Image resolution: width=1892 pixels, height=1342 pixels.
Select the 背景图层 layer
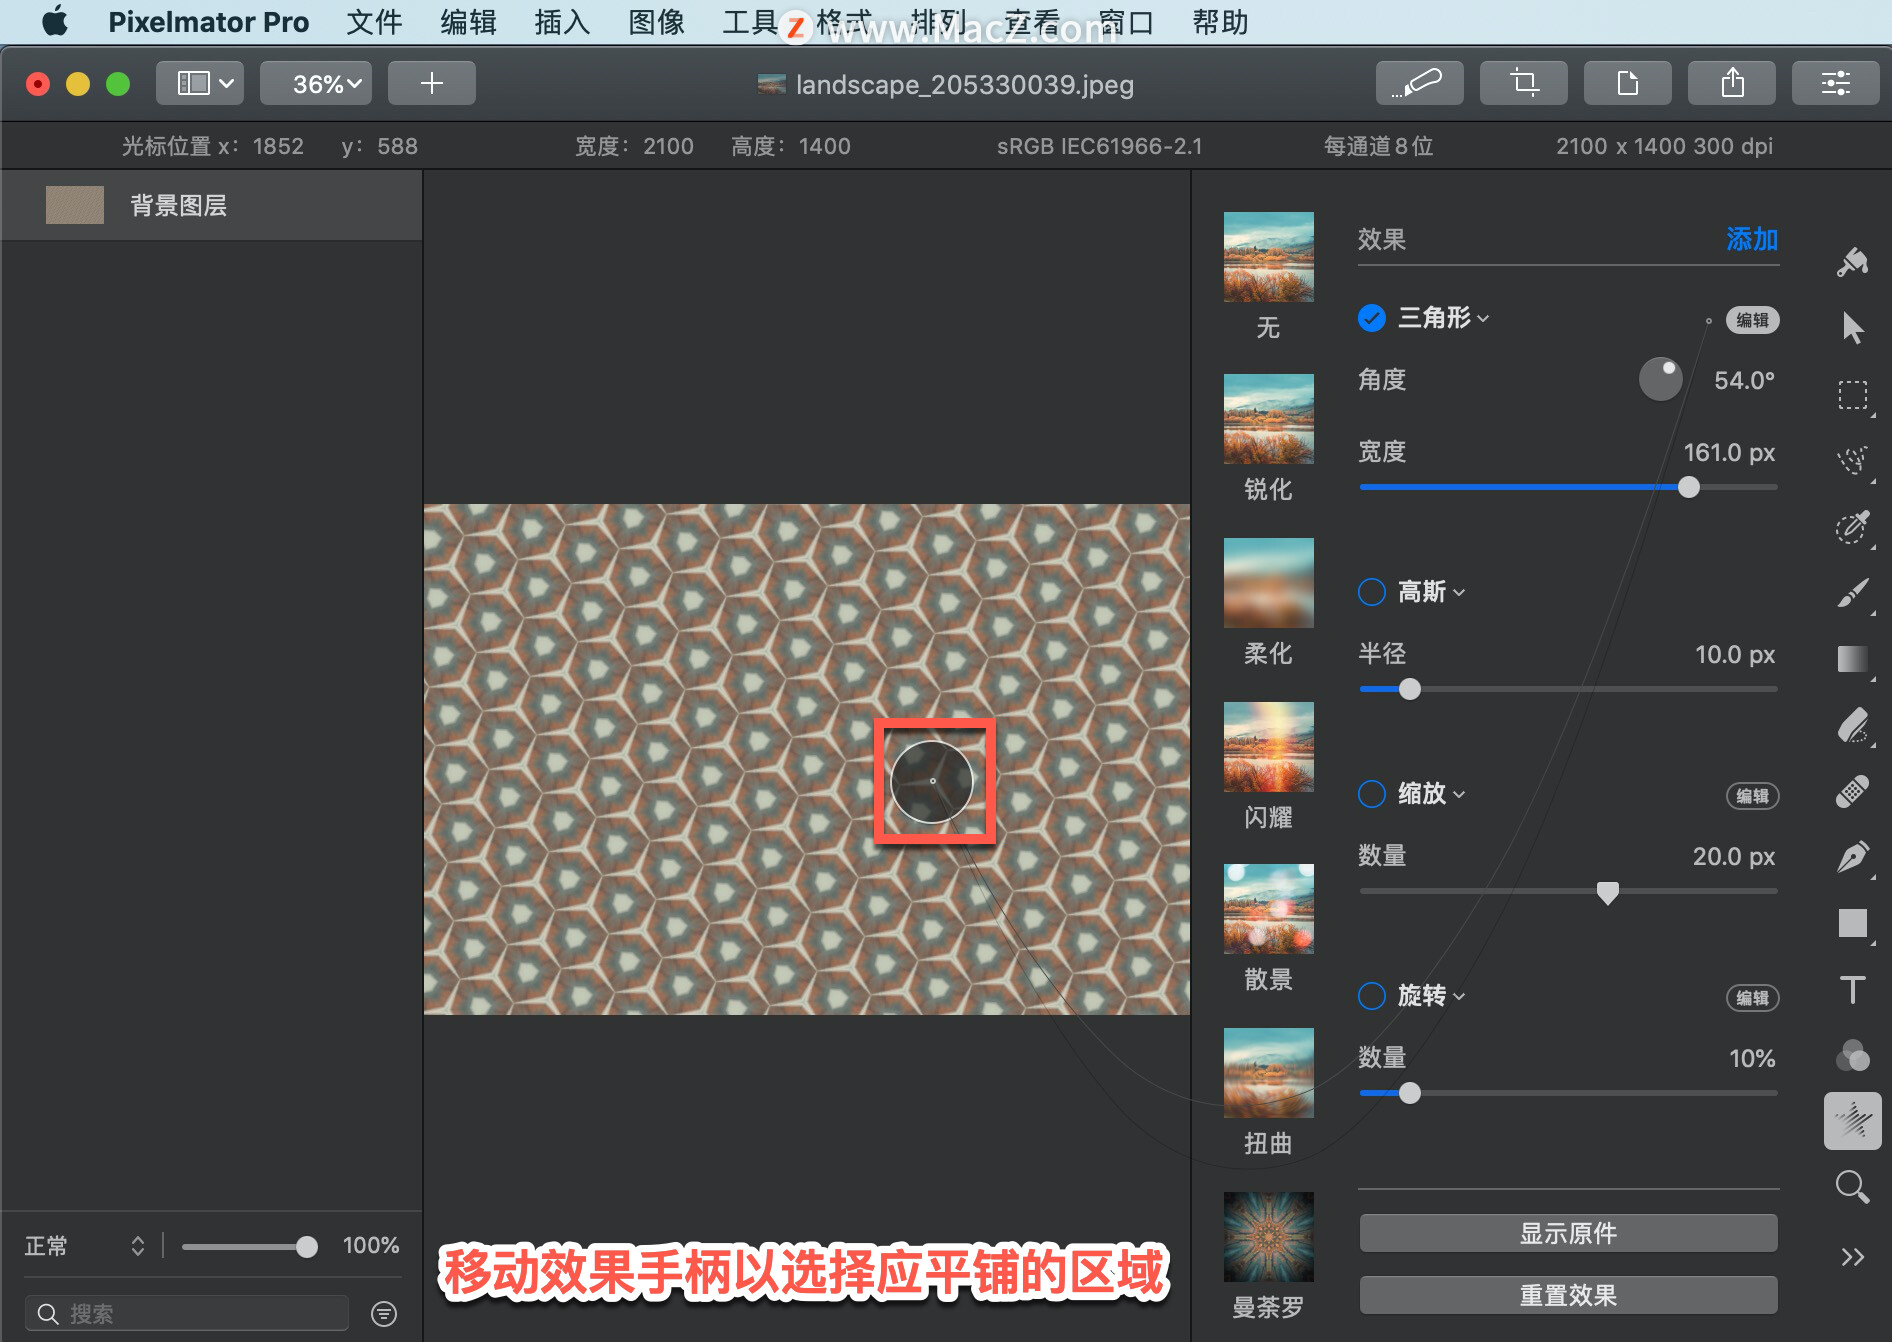(211, 205)
